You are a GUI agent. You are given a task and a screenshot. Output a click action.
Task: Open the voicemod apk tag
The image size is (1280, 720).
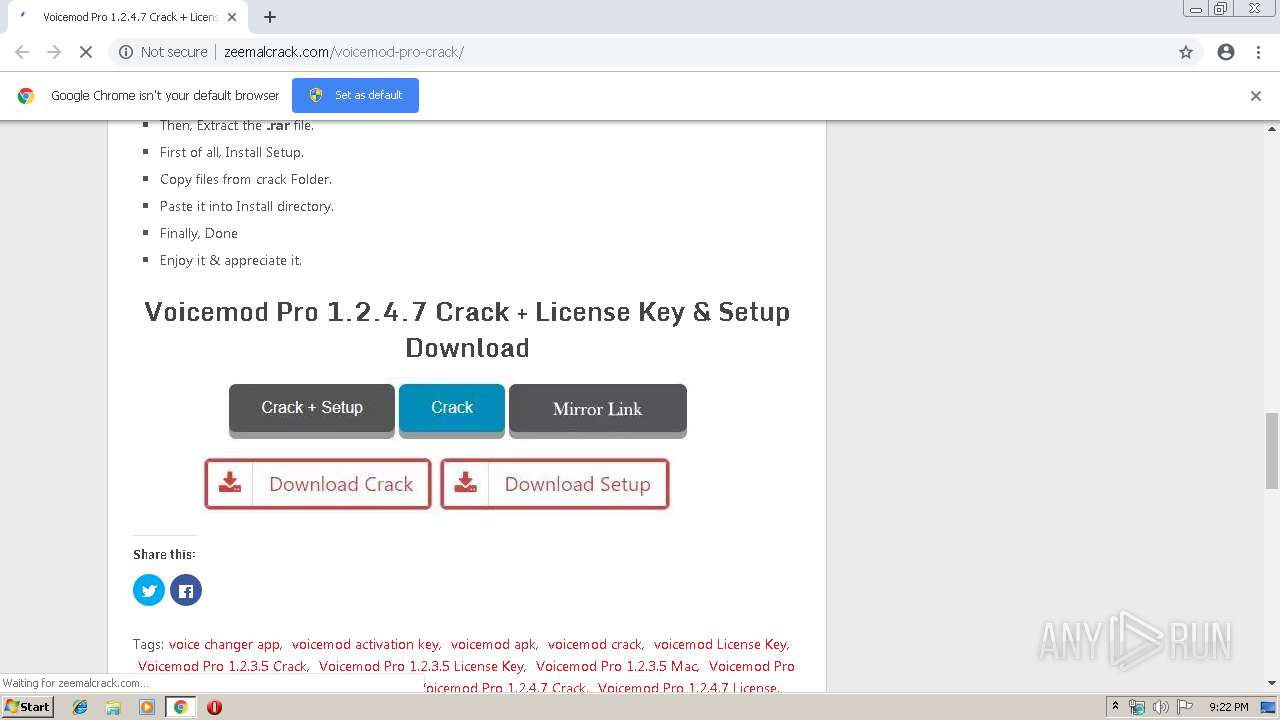(x=493, y=644)
